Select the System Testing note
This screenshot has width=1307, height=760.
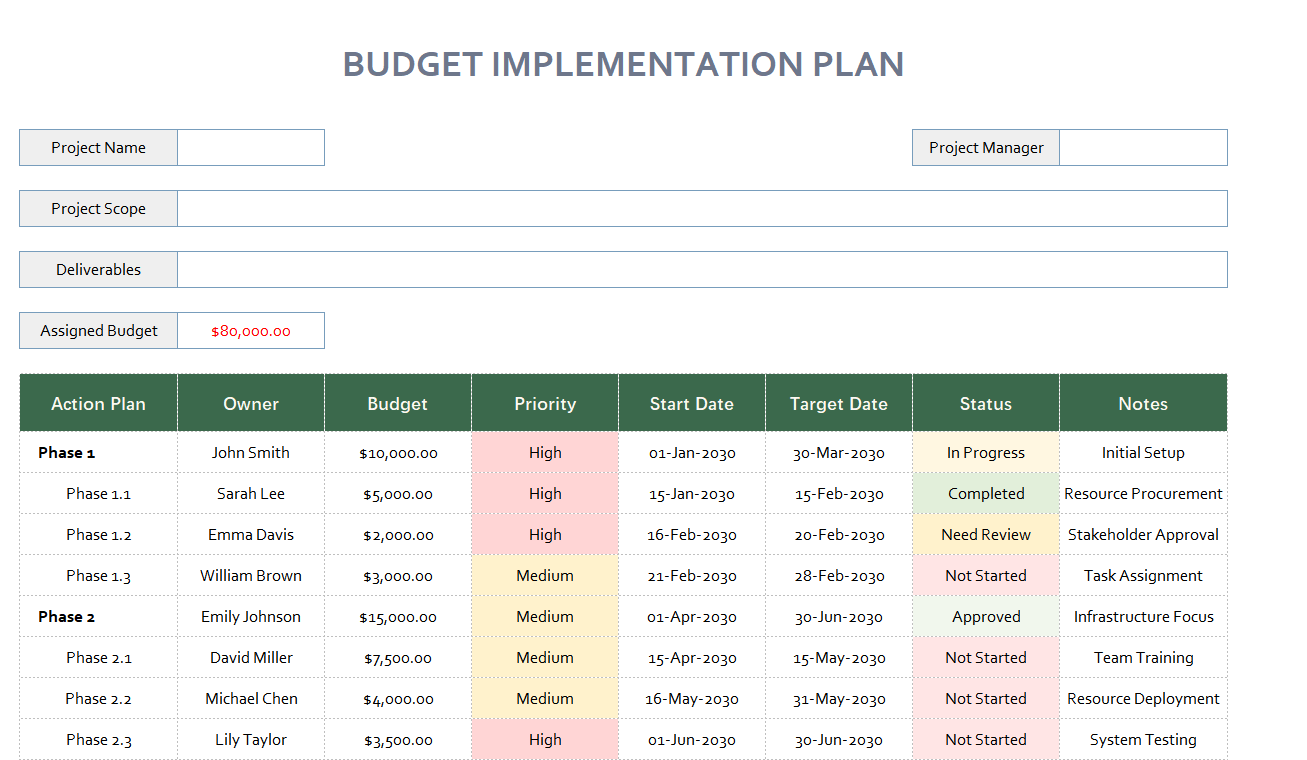[x=1143, y=739]
